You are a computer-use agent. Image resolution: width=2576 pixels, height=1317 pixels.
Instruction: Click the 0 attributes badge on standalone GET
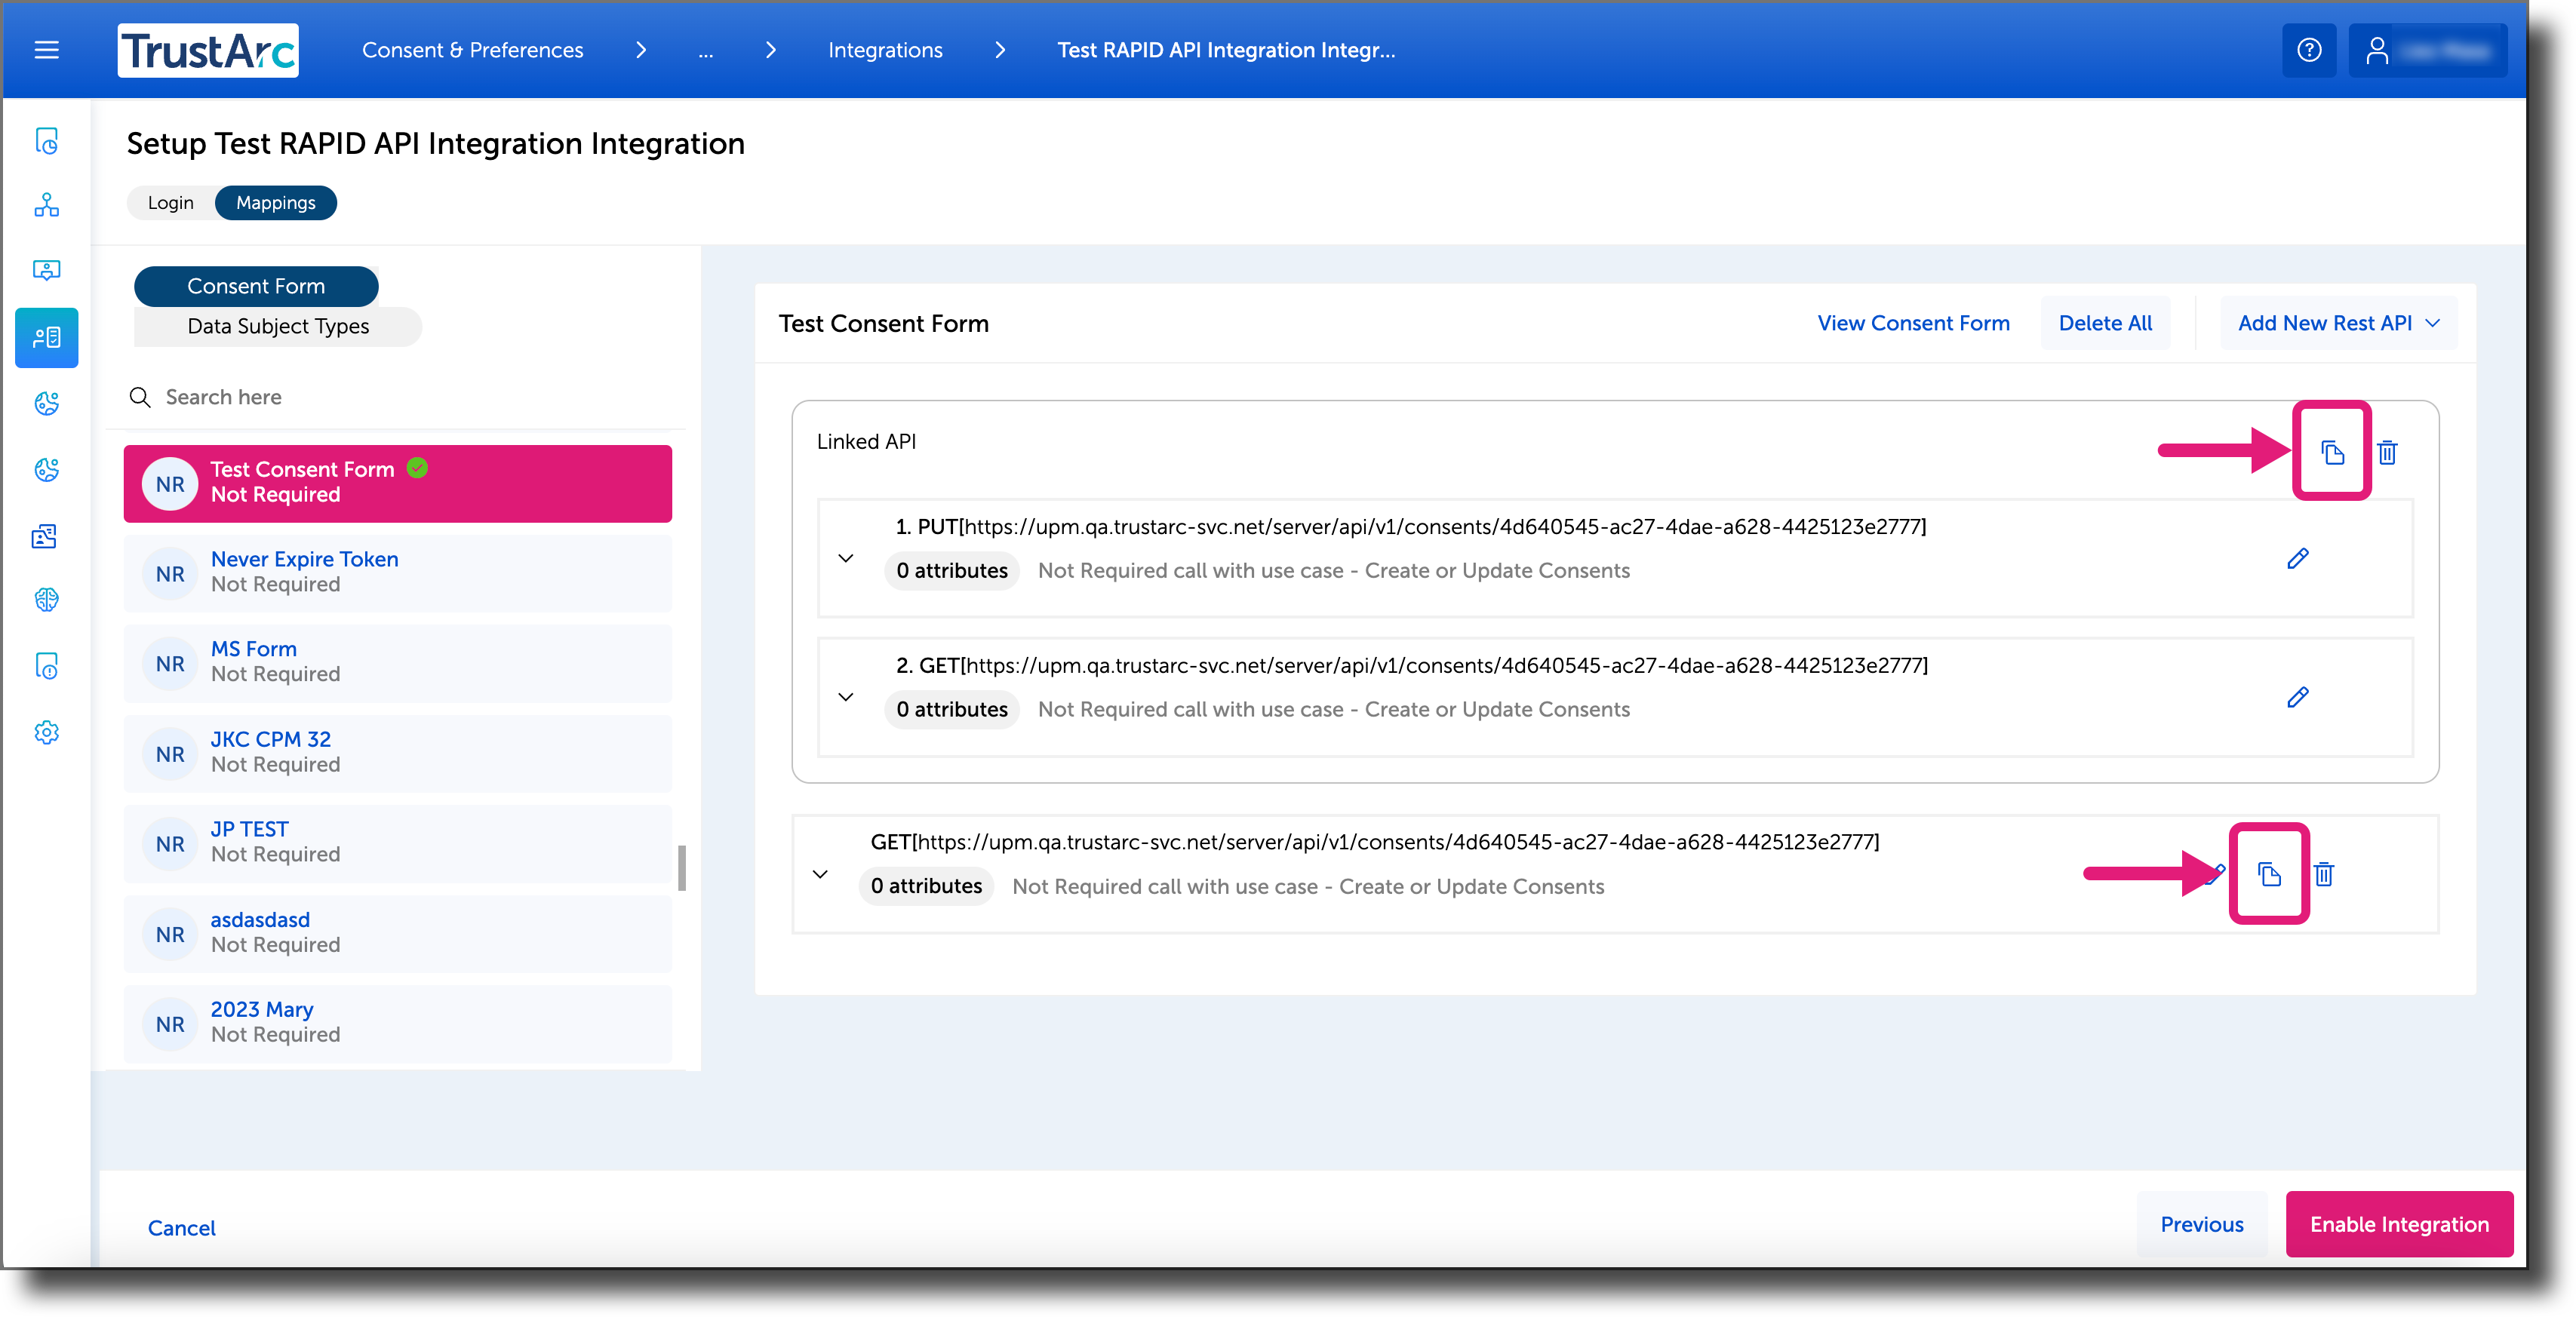point(926,887)
